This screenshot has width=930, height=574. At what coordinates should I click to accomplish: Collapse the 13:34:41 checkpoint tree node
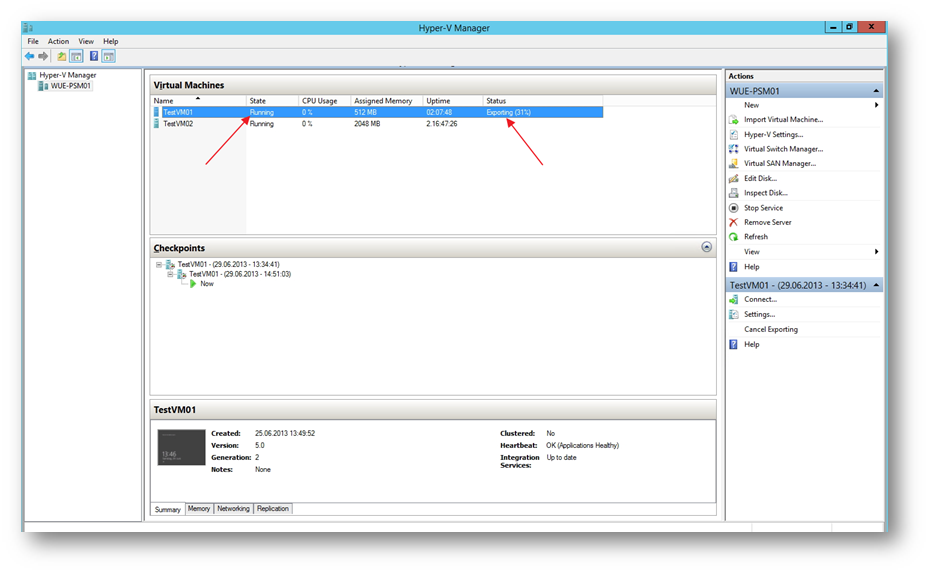159,264
